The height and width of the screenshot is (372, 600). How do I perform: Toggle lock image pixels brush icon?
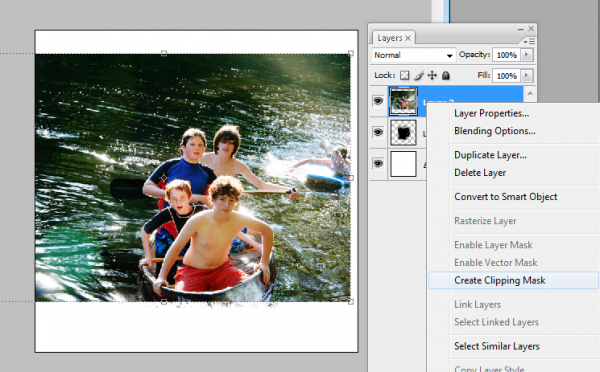(x=419, y=75)
